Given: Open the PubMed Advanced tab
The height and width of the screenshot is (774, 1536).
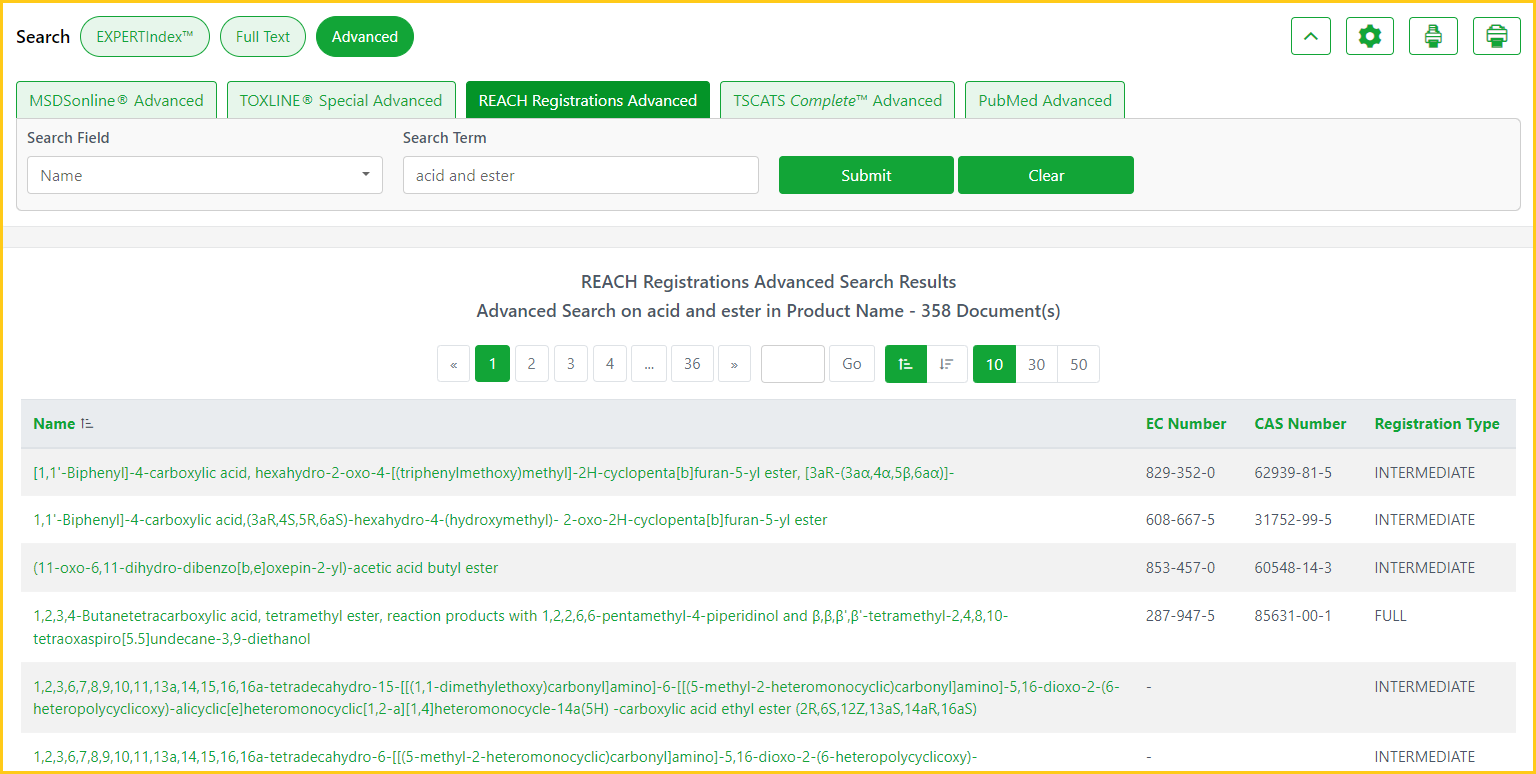Looking at the screenshot, I should (x=1044, y=100).
